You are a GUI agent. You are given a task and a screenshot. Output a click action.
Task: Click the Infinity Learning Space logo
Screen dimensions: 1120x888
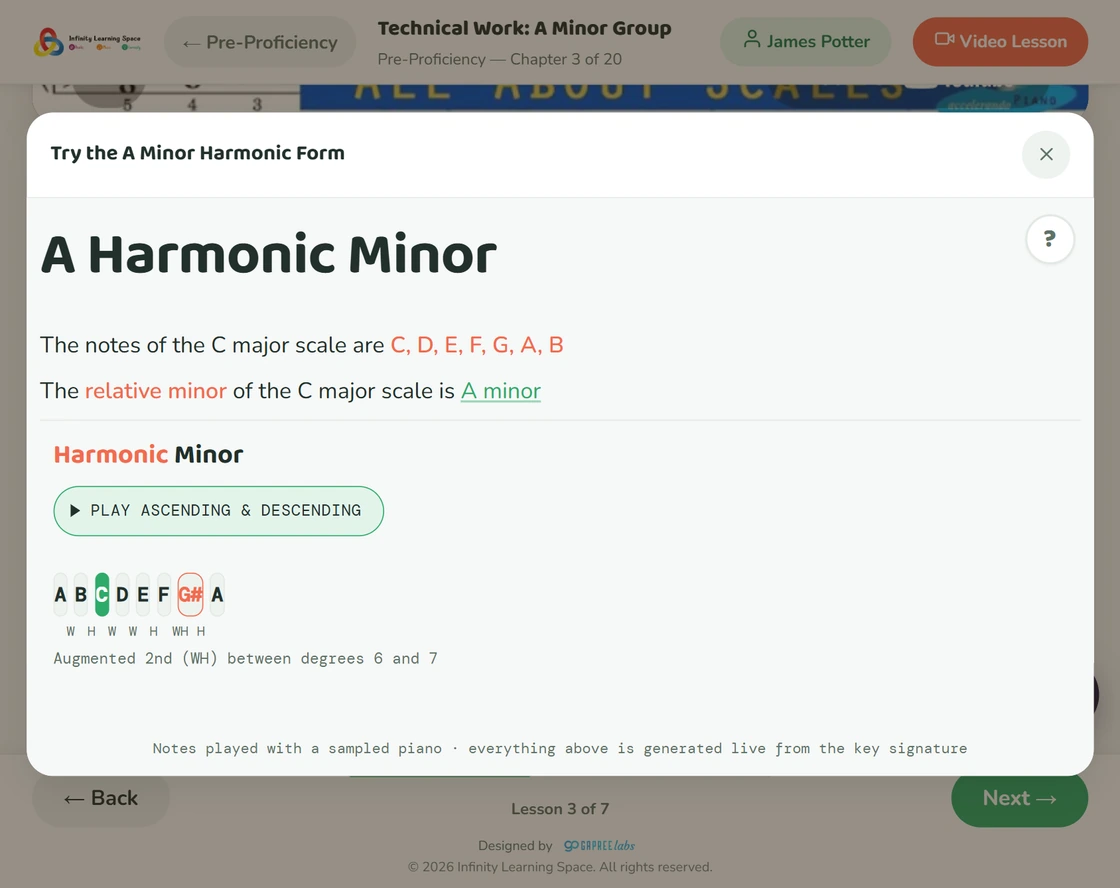[x=87, y=42]
